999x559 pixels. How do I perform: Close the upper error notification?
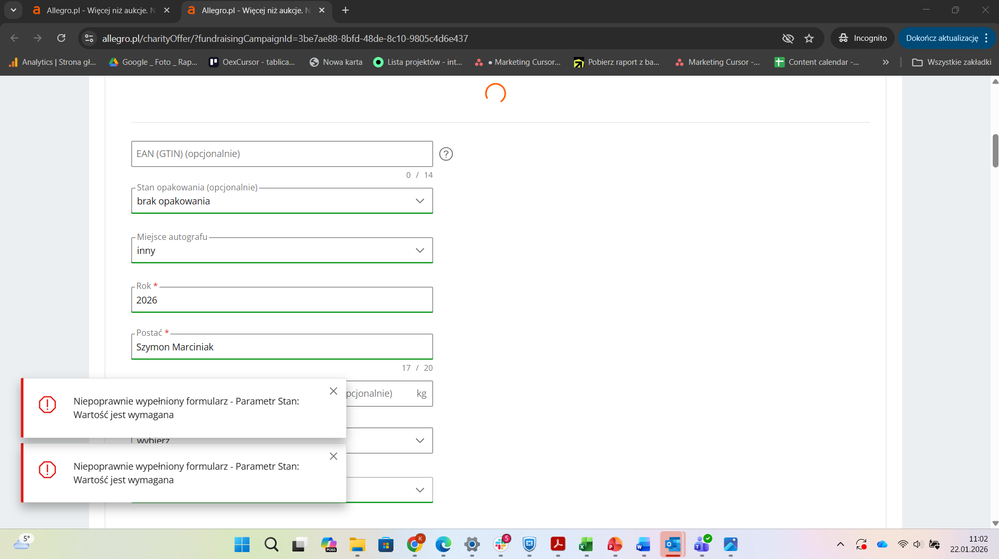tap(334, 391)
